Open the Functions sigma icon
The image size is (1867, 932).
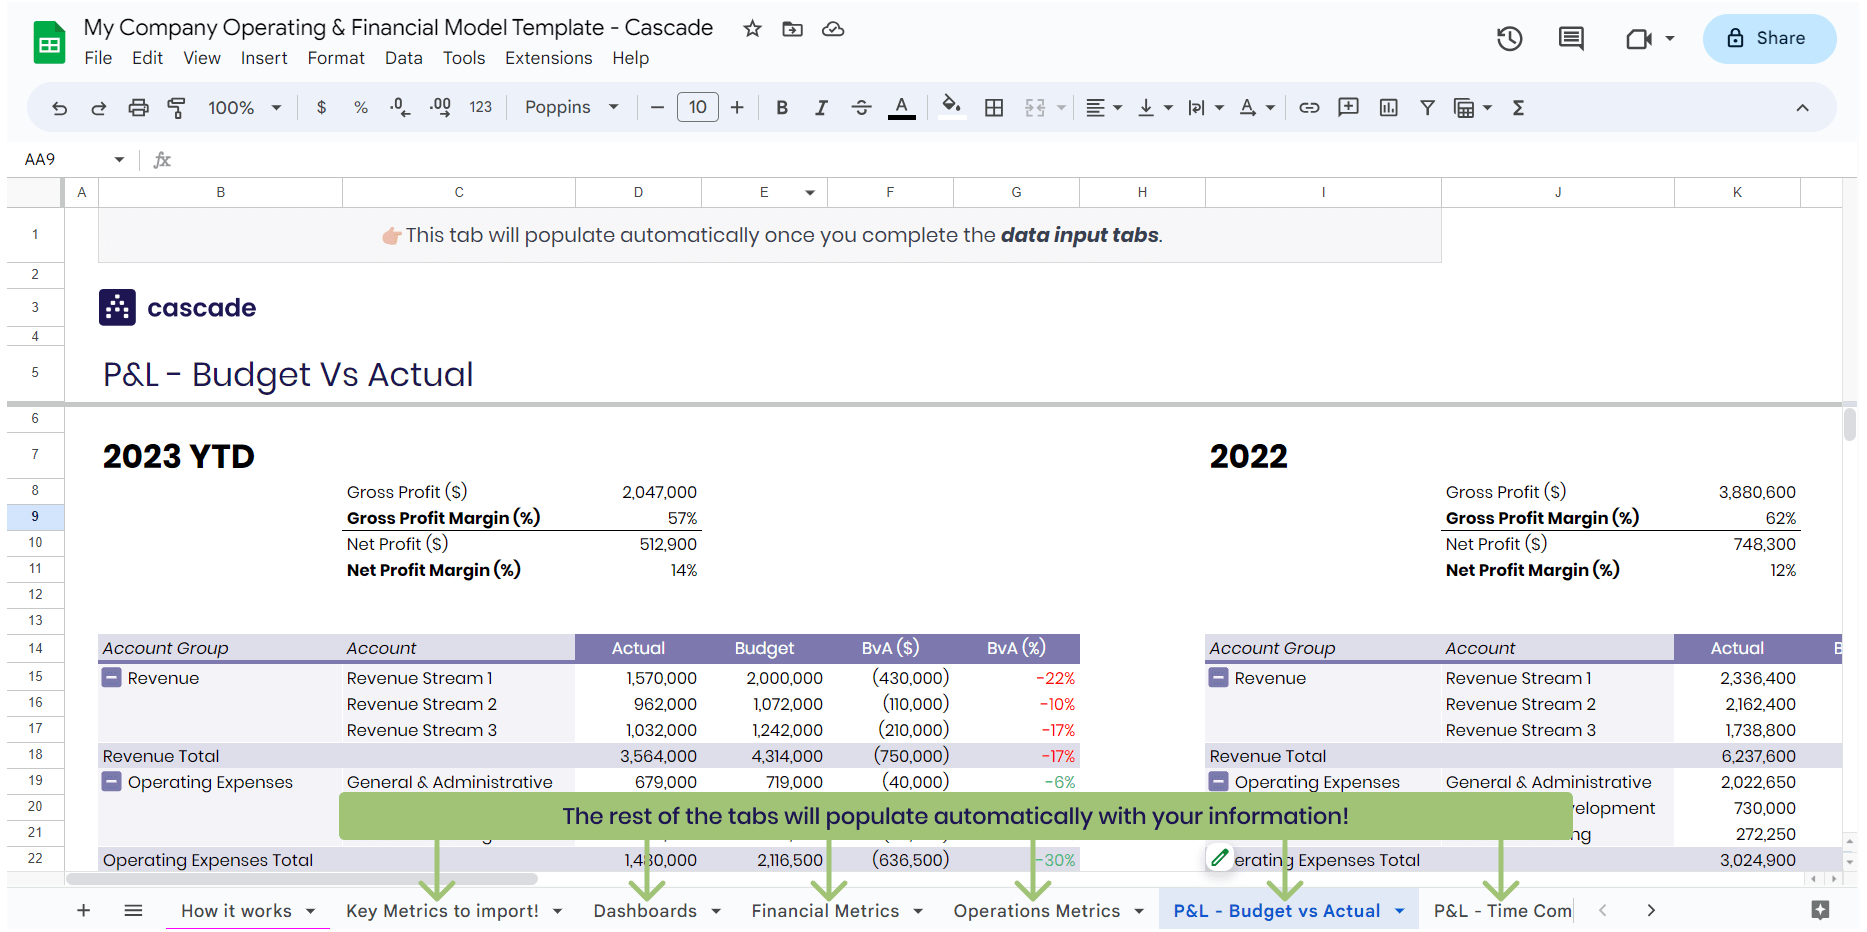point(1518,107)
